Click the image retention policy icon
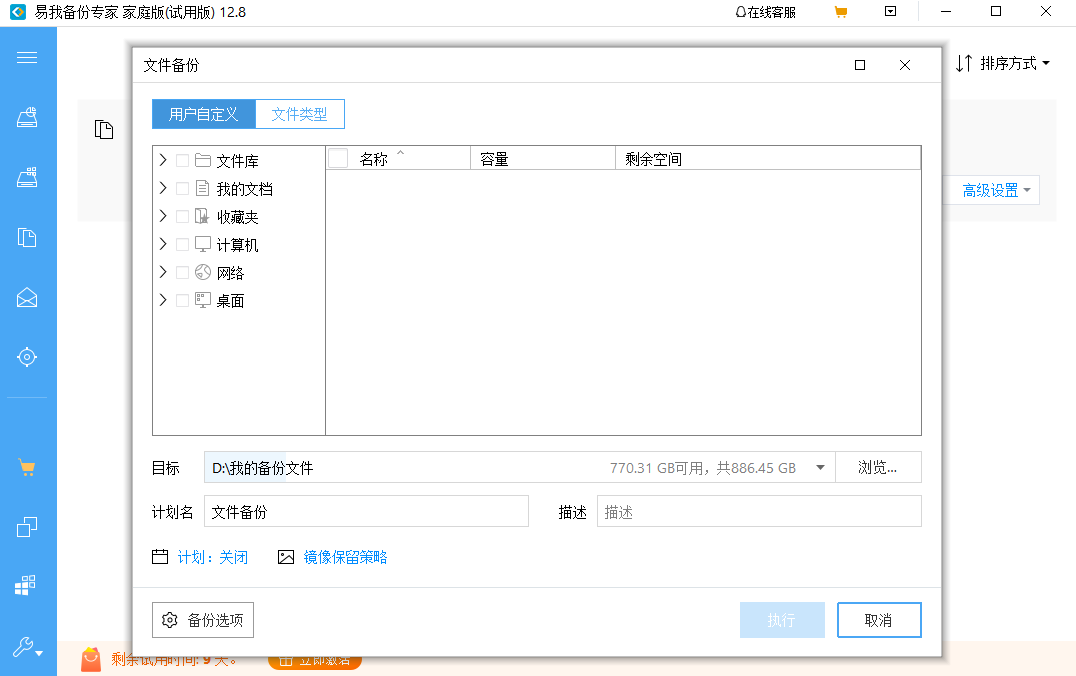Viewport: 1076px width, 676px height. [285, 557]
